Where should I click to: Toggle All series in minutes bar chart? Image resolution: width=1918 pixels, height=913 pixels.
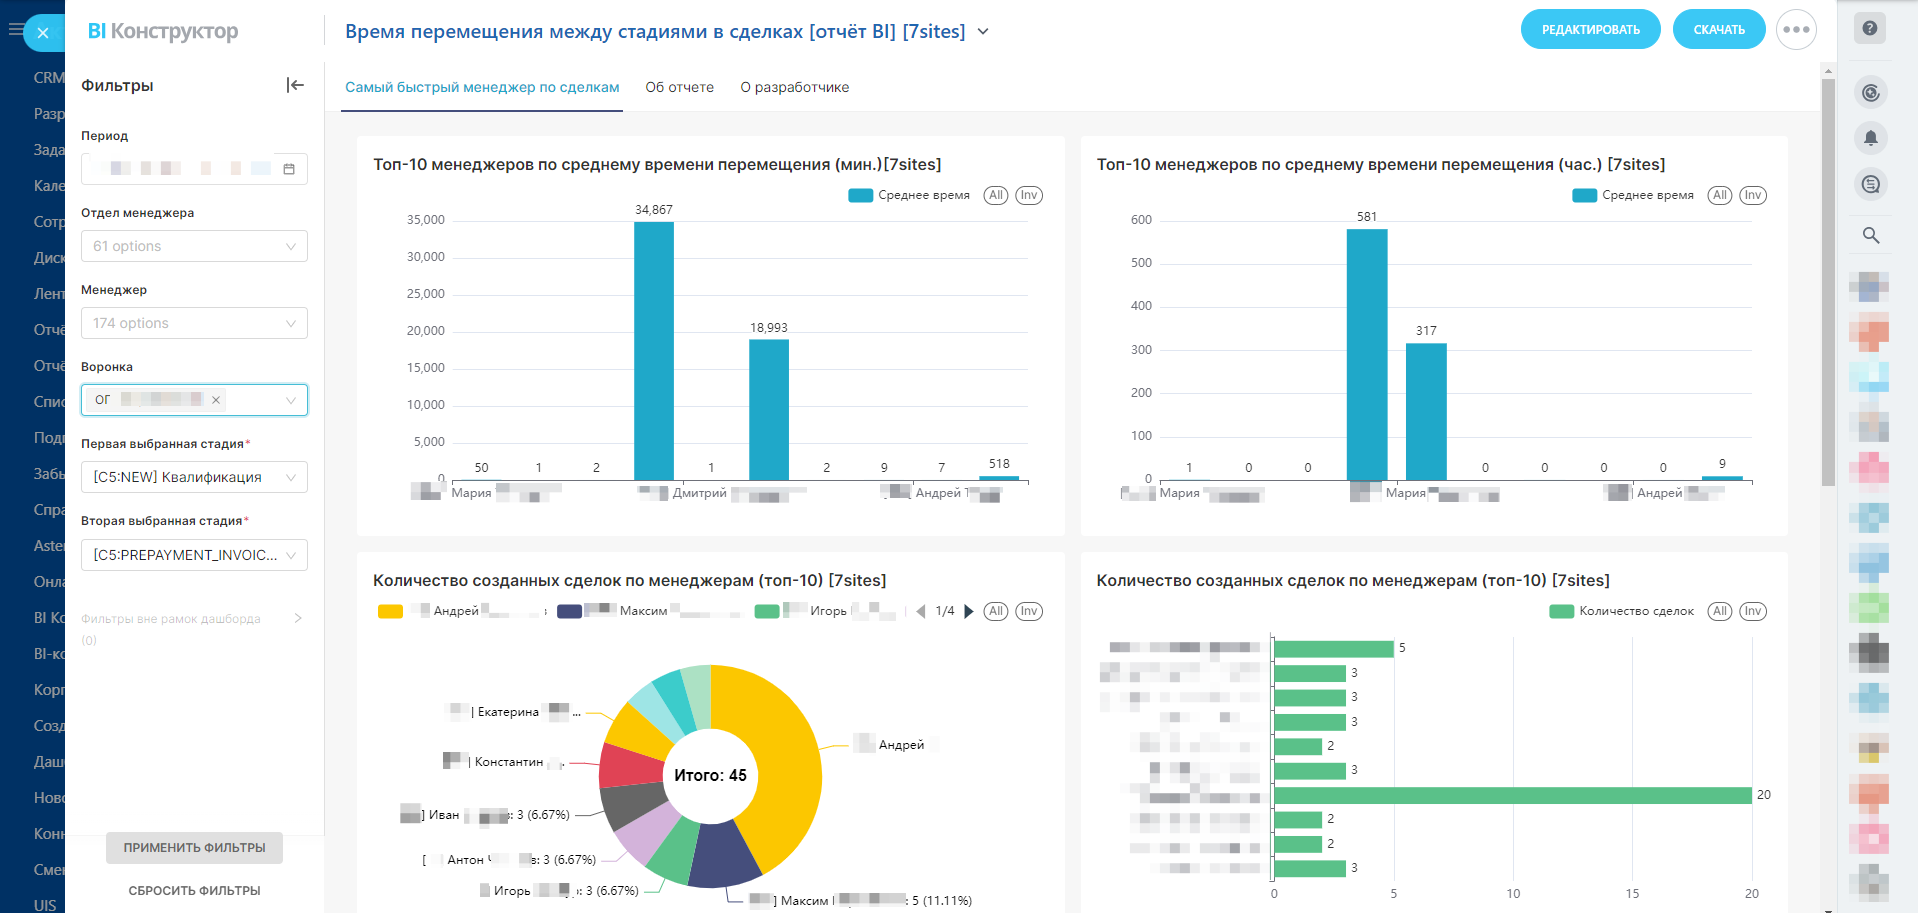[x=995, y=195]
